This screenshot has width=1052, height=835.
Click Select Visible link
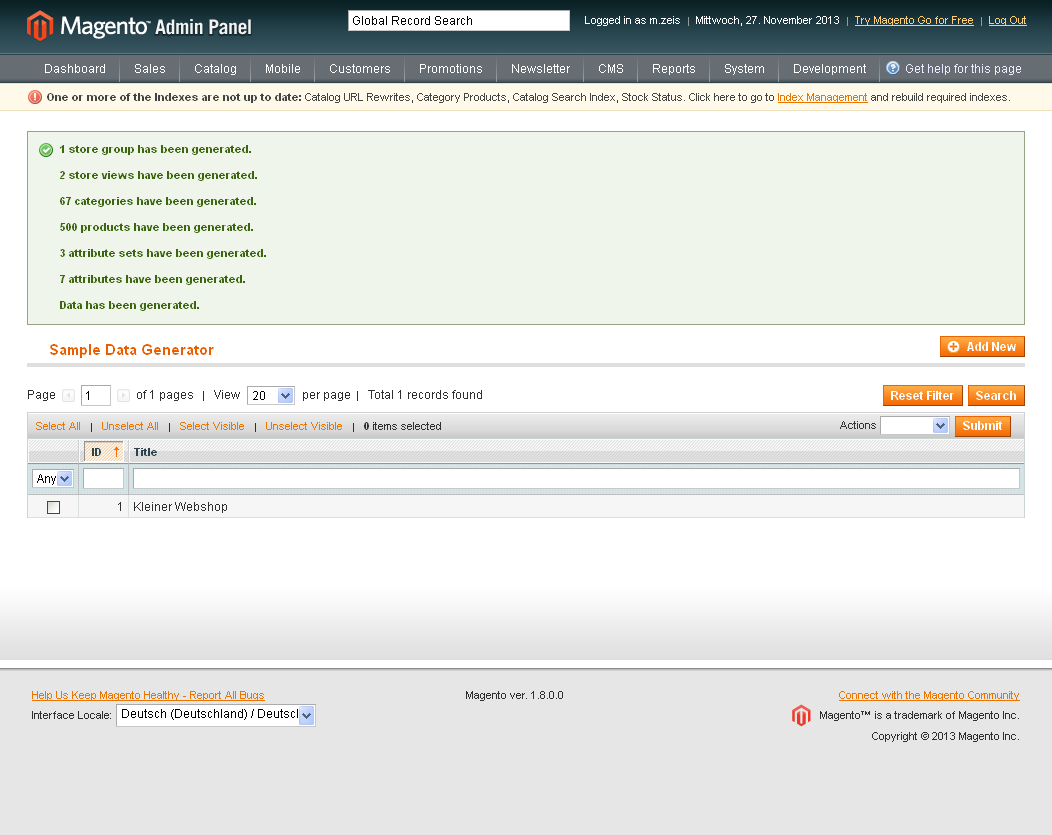(211, 426)
